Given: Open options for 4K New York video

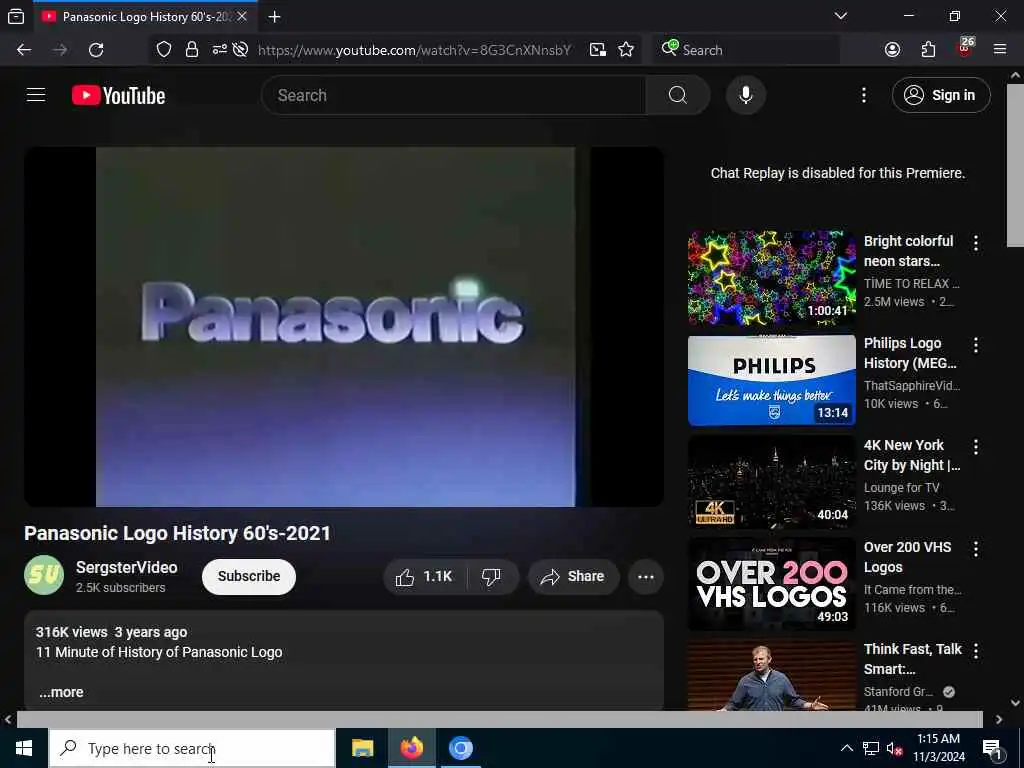Looking at the screenshot, I should click(976, 447).
